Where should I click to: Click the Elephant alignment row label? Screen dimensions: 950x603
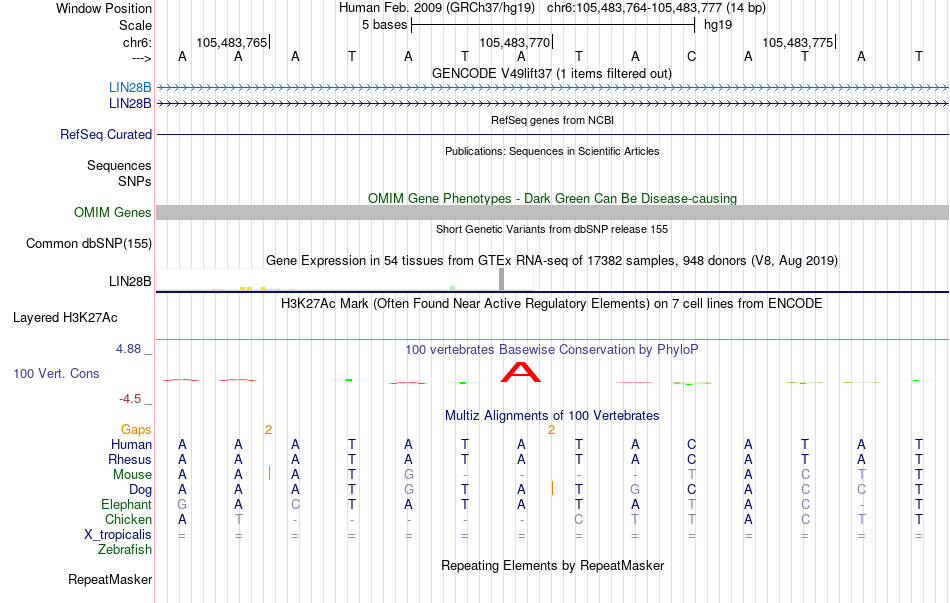pos(126,505)
